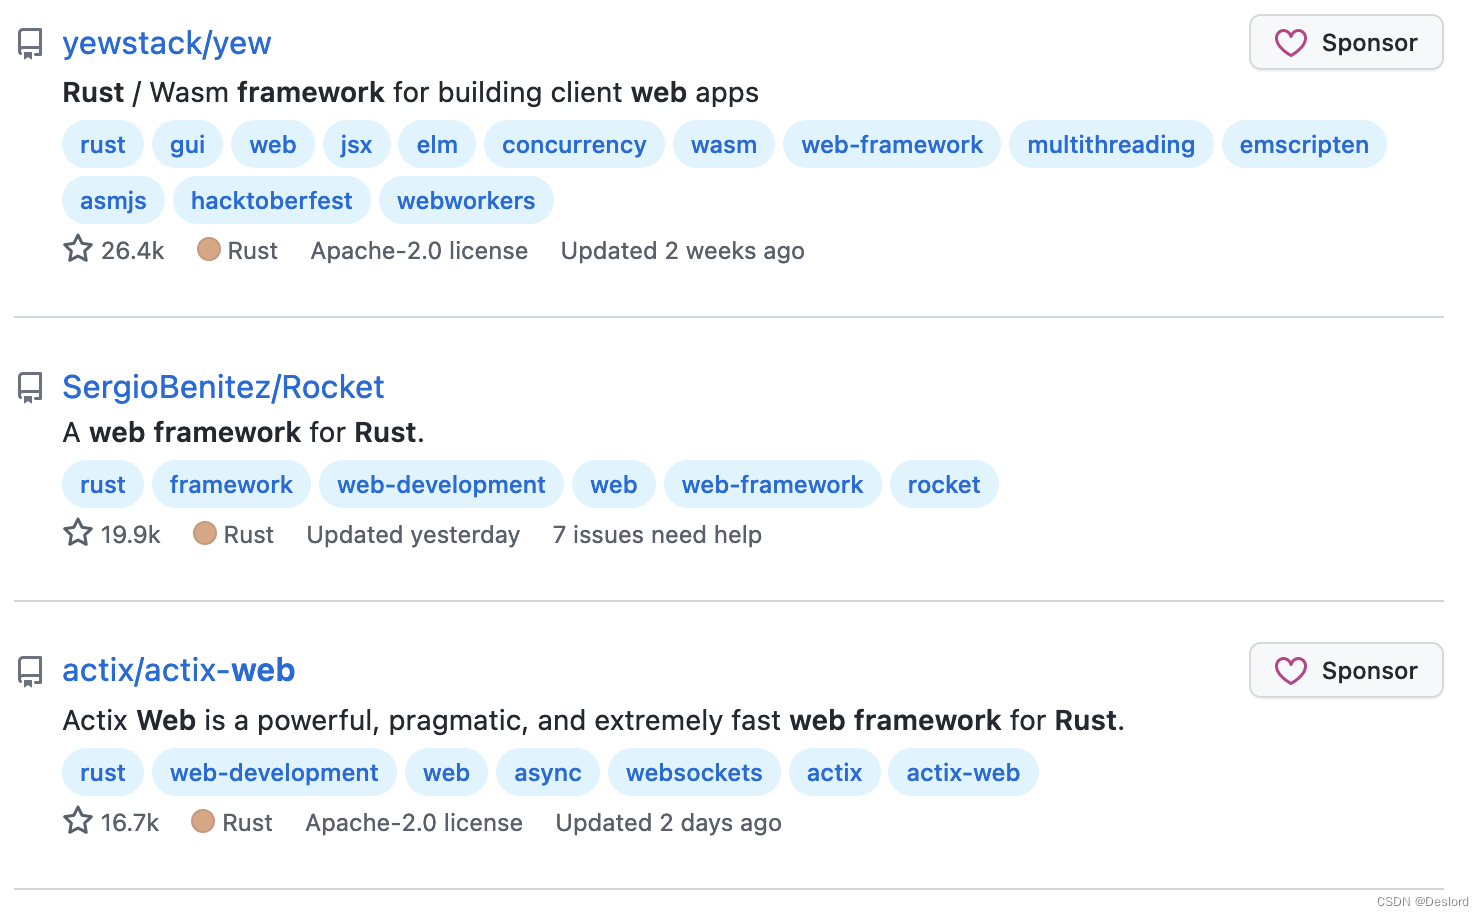1484x916 pixels.
Task: Click the repository icon beside actix/actix-web
Action: pyautogui.click(x=30, y=671)
